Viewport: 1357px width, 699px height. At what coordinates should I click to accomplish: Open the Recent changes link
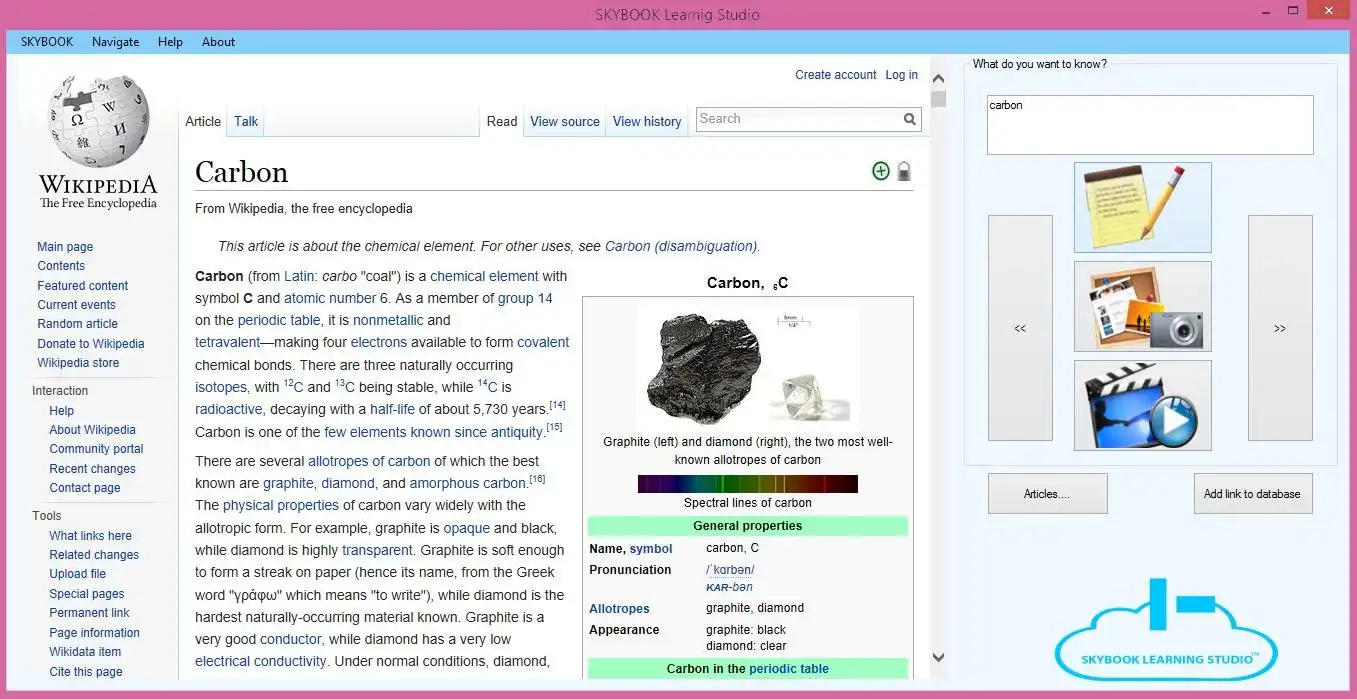pos(92,469)
